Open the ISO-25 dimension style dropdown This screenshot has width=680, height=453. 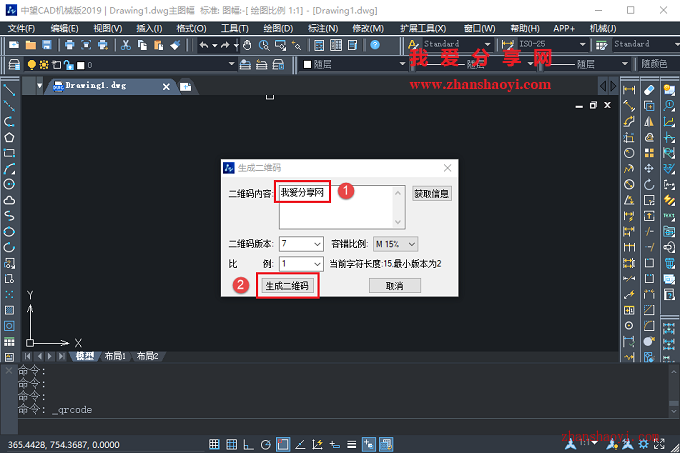[x=582, y=44]
